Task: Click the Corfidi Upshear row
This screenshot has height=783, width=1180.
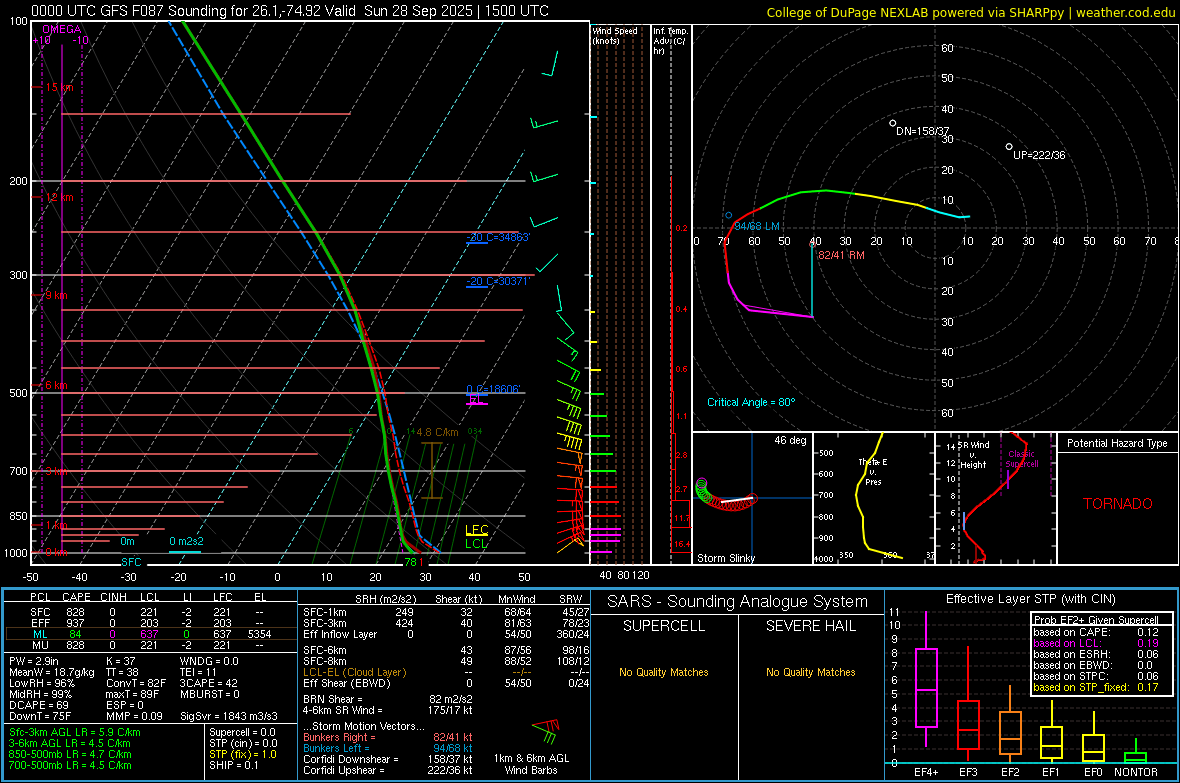Action: pos(388,770)
